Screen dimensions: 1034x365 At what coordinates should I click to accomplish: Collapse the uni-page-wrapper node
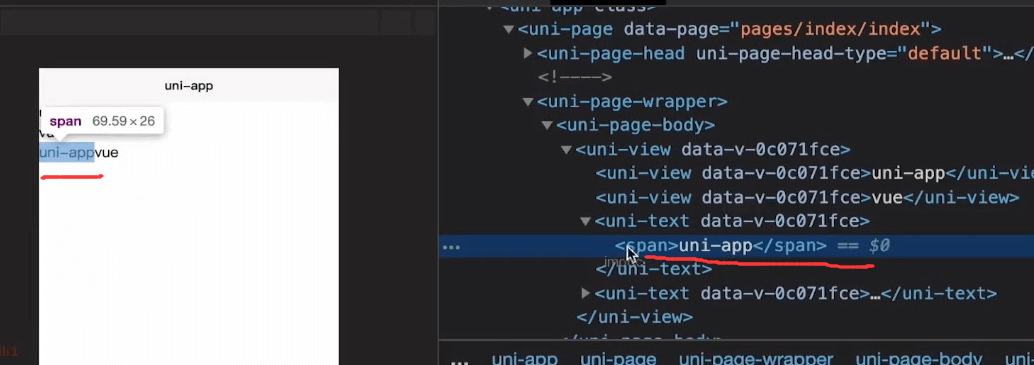click(x=528, y=101)
